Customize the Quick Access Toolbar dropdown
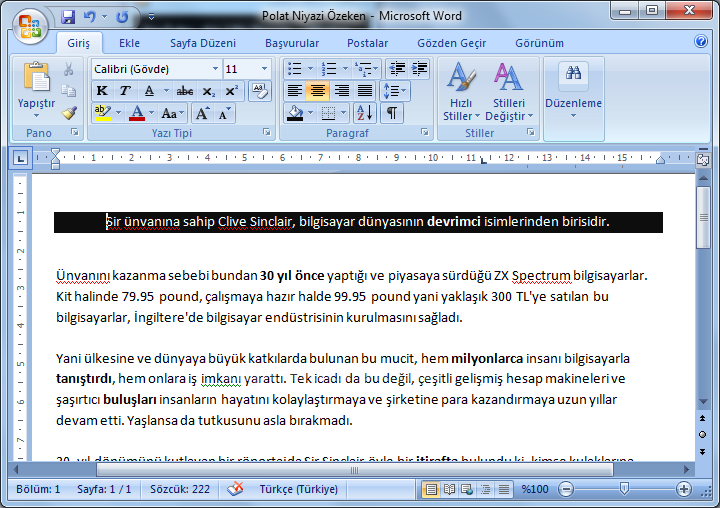The image size is (720, 508). tap(151, 17)
